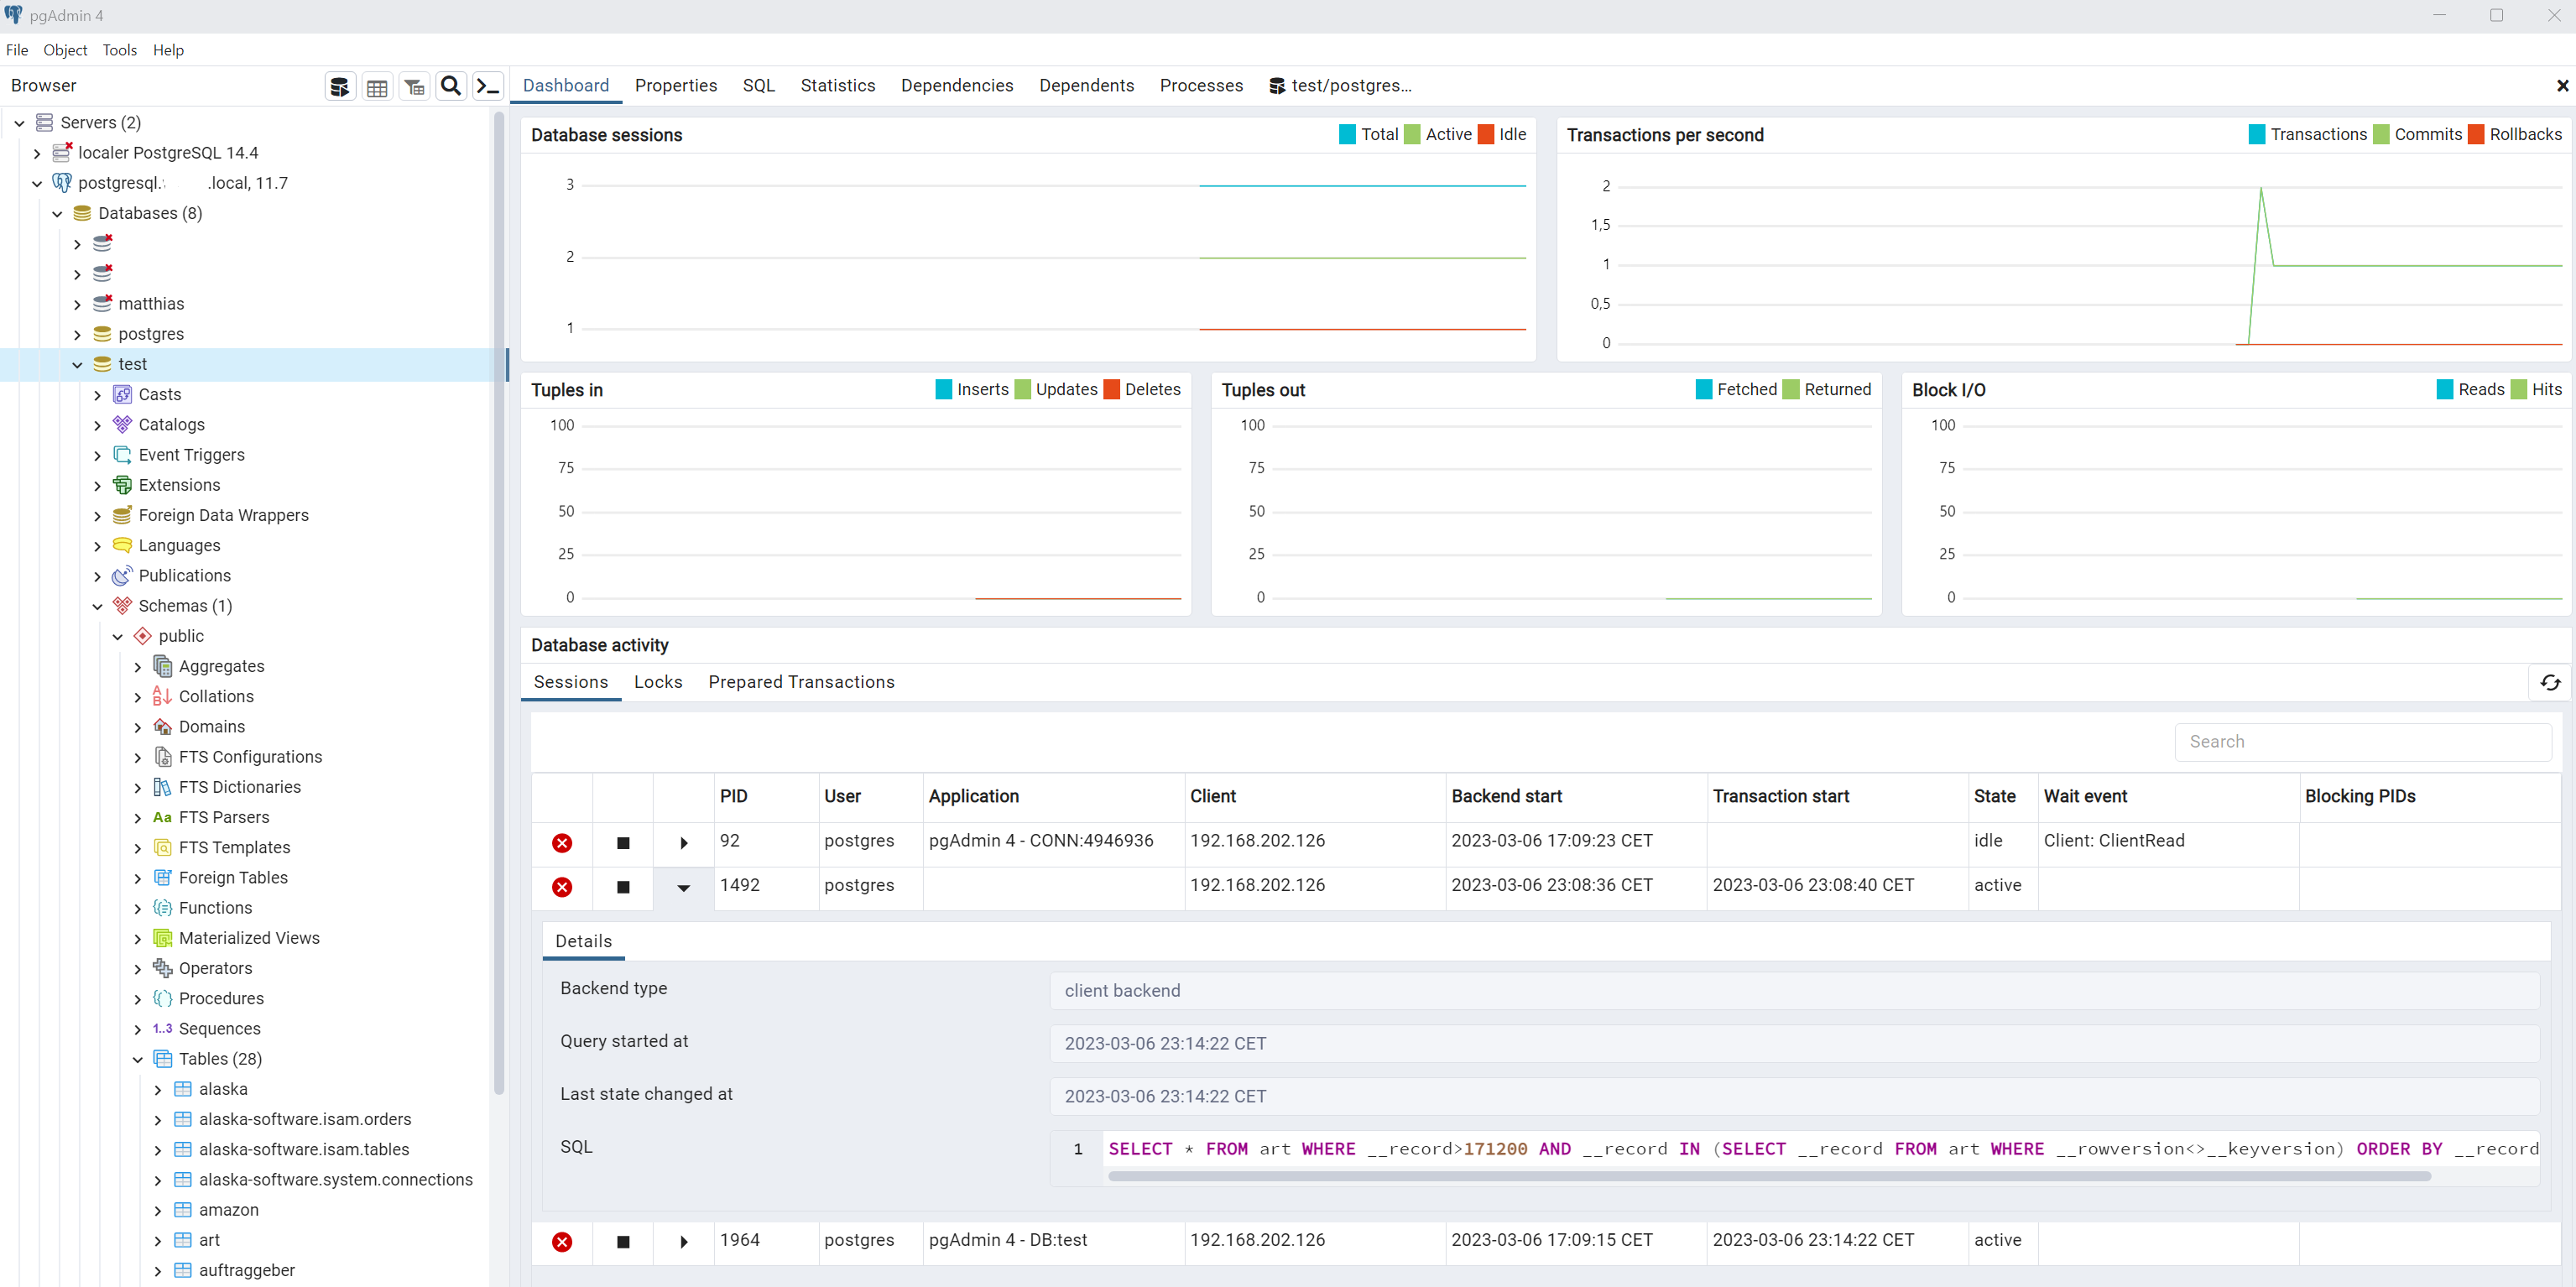Open the Dependents tab
This screenshot has width=2576, height=1287.
[1087, 86]
